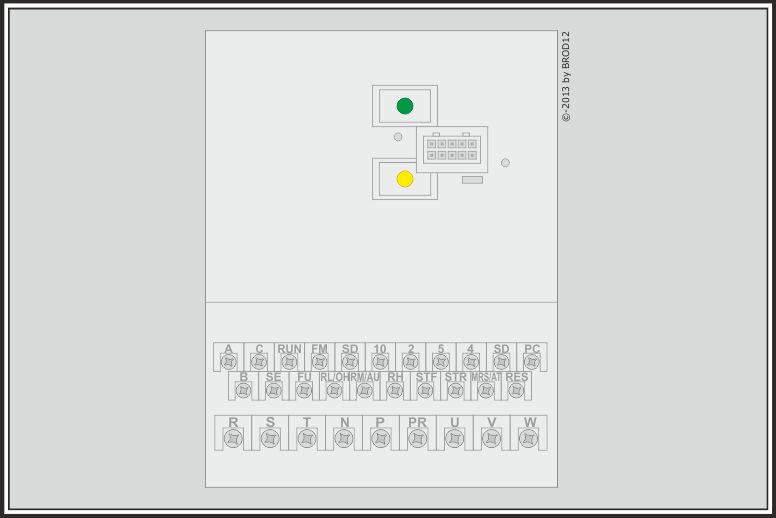Click the green indicator LED
The width and height of the screenshot is (776, 518).
coord(405,106)
